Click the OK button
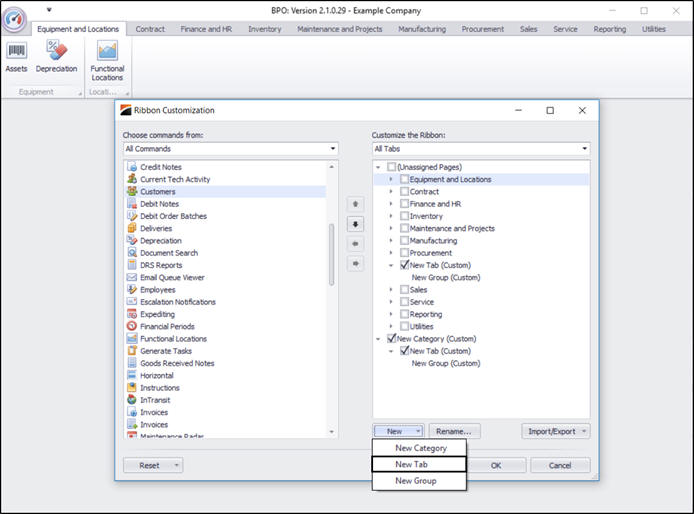The width and height of the screenshot is (694, 514). pyautogui.click(x=496, y=465)
